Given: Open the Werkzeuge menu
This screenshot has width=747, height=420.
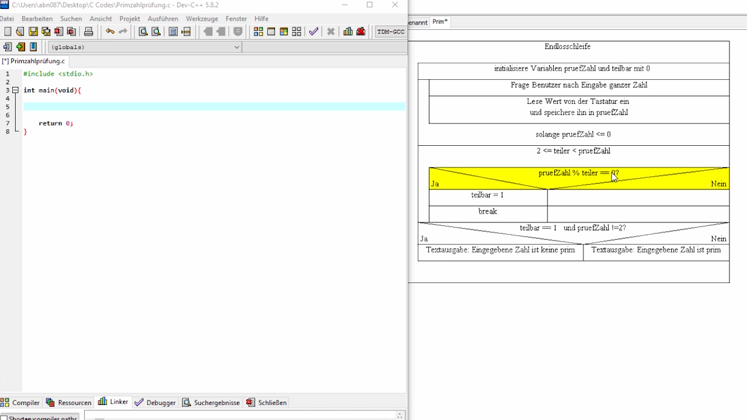Looking at the screenshot, I should [x=201, y=18].
